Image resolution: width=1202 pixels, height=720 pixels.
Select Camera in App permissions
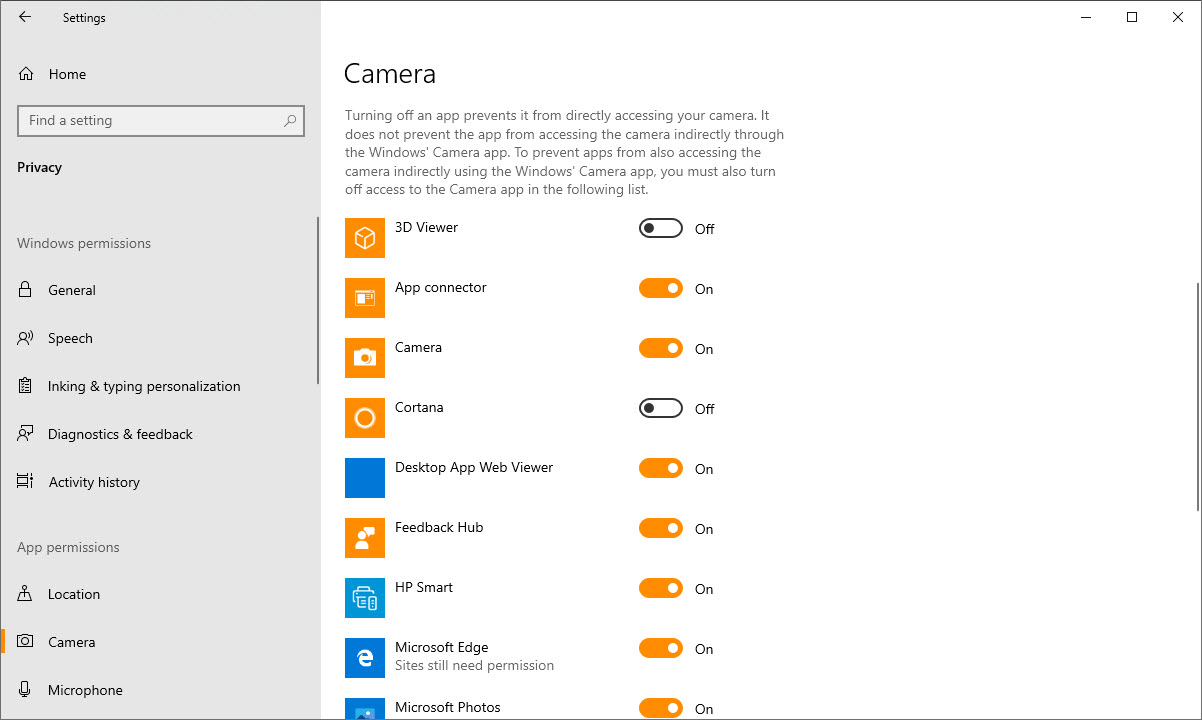coord(160,642)
